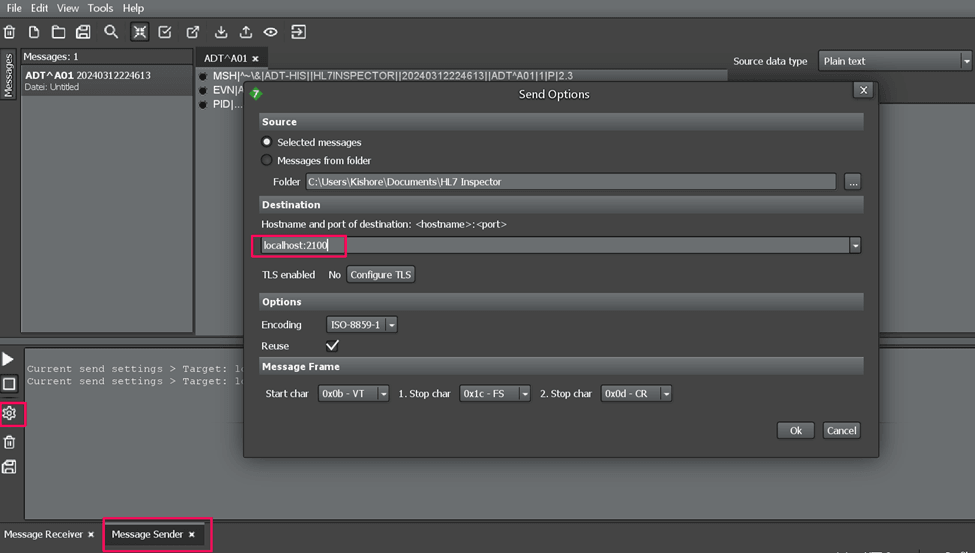Clear the sender log with its trash icon
Viewport: 975px width, 553px height.
9,442
